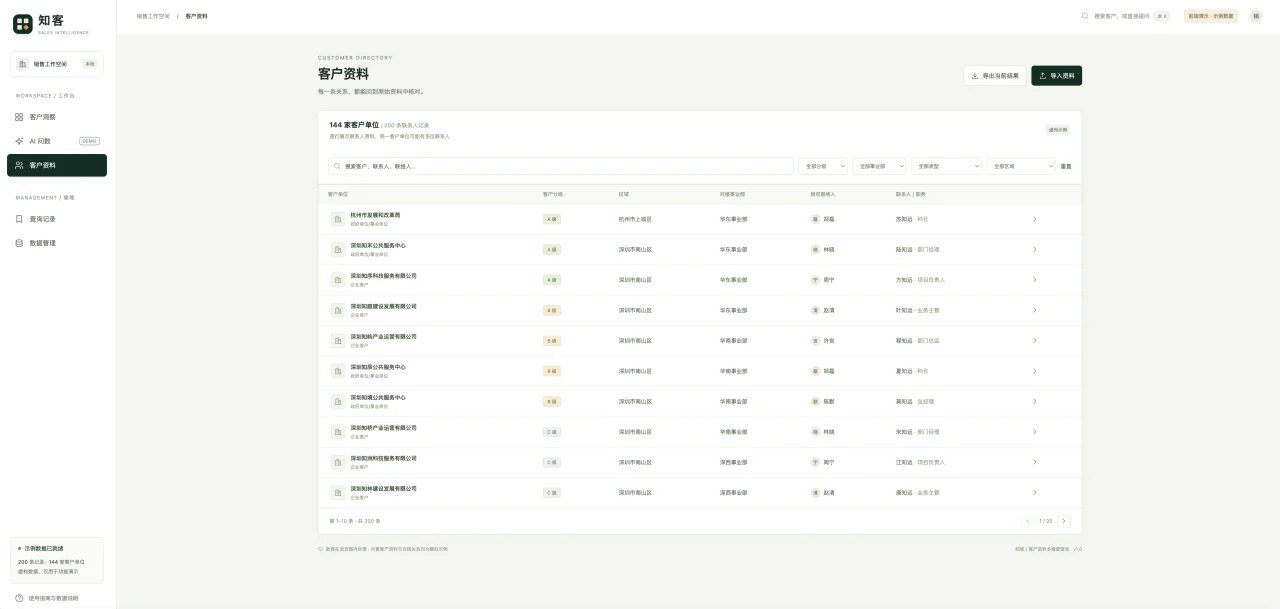
Task: Click the 导入资料 import button
Action: [x=1057, y=76]
